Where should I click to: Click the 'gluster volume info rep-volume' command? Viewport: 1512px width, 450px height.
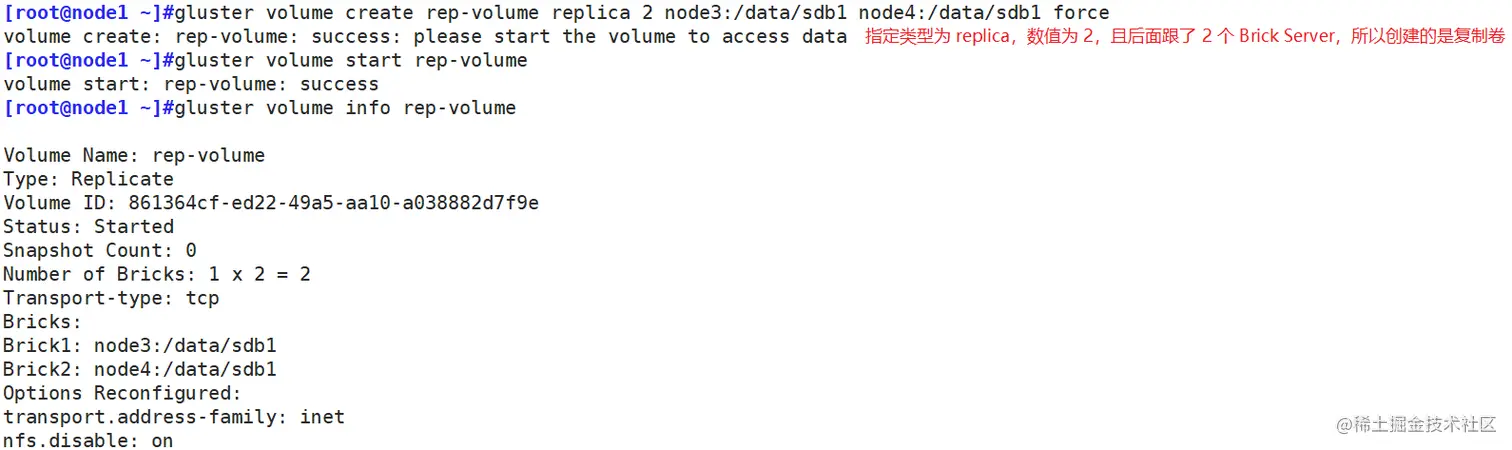[344, 108]
